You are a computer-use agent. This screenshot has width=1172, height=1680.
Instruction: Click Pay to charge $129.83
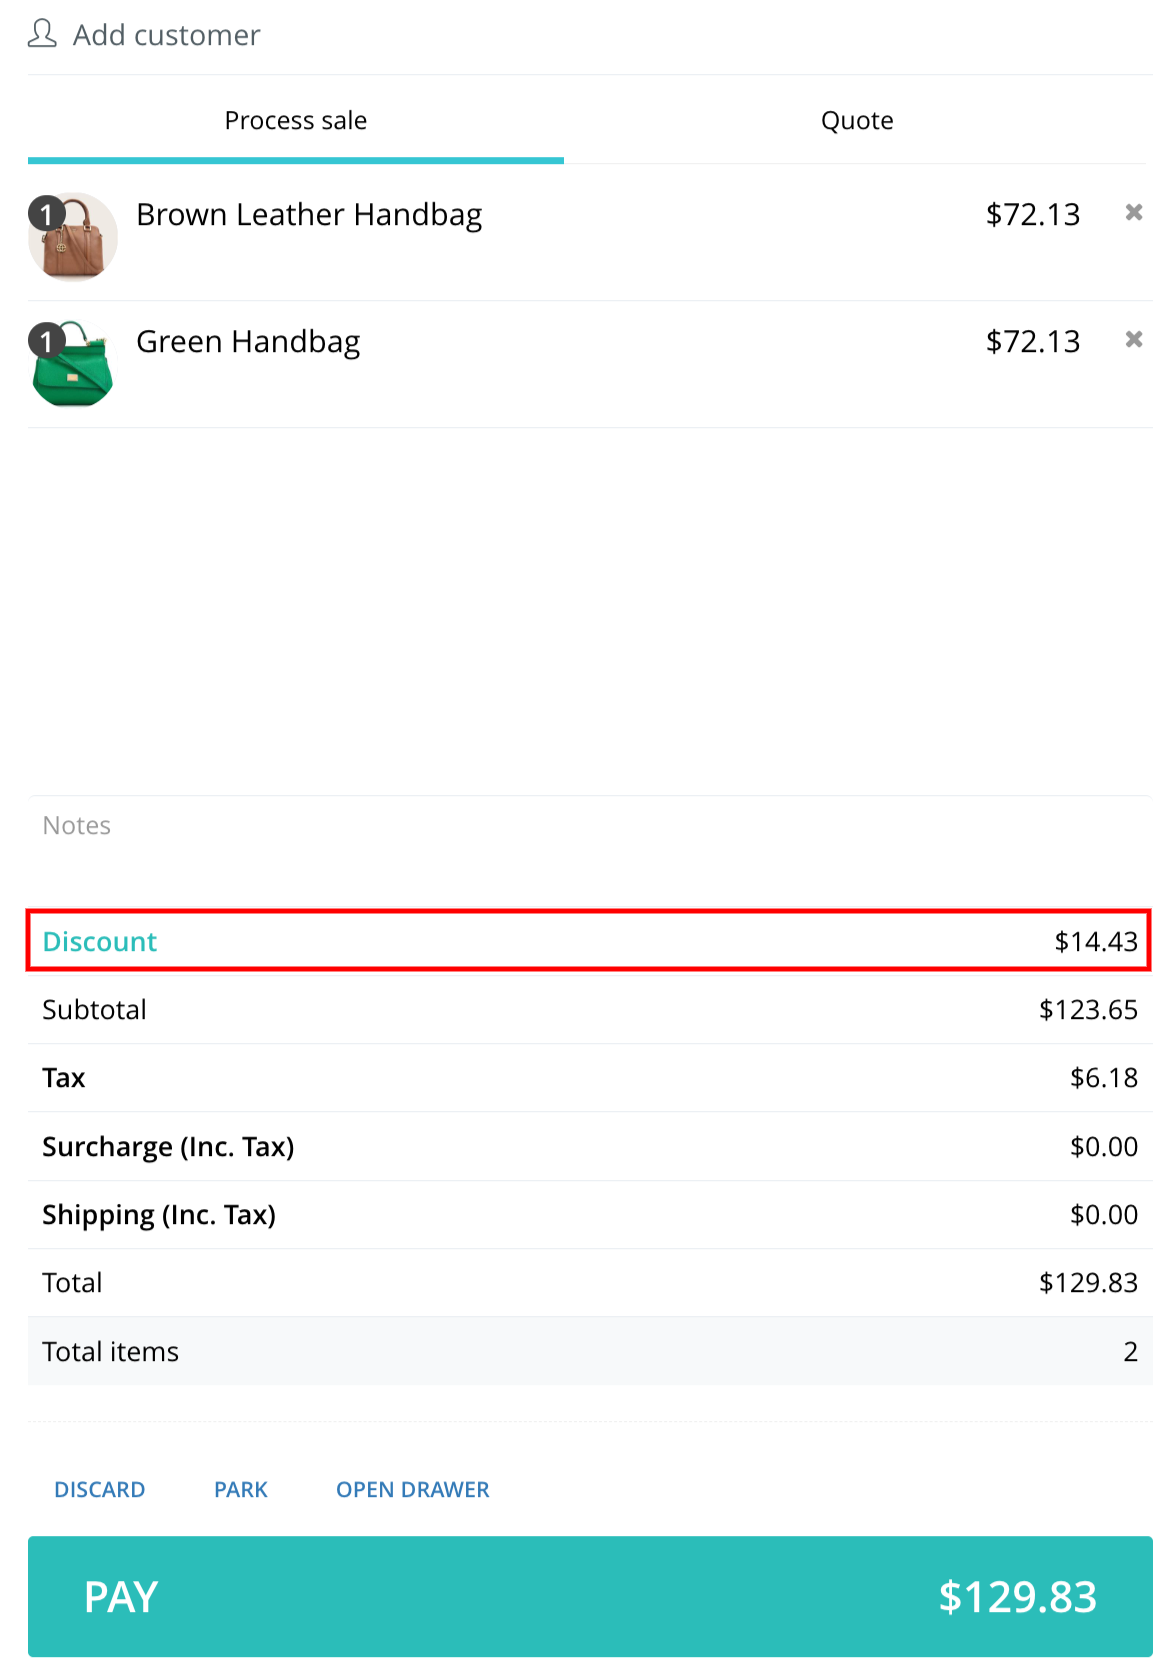[590, 1597]
